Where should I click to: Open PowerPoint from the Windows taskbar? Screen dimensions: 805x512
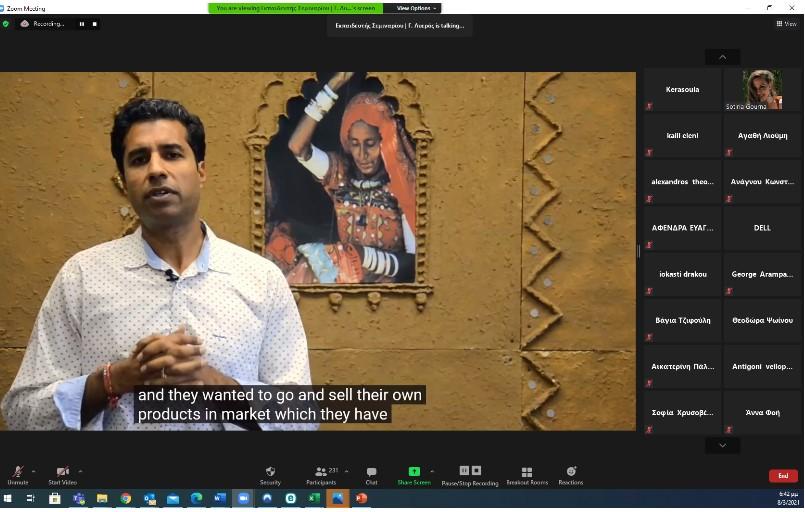[x=361, y=498]
